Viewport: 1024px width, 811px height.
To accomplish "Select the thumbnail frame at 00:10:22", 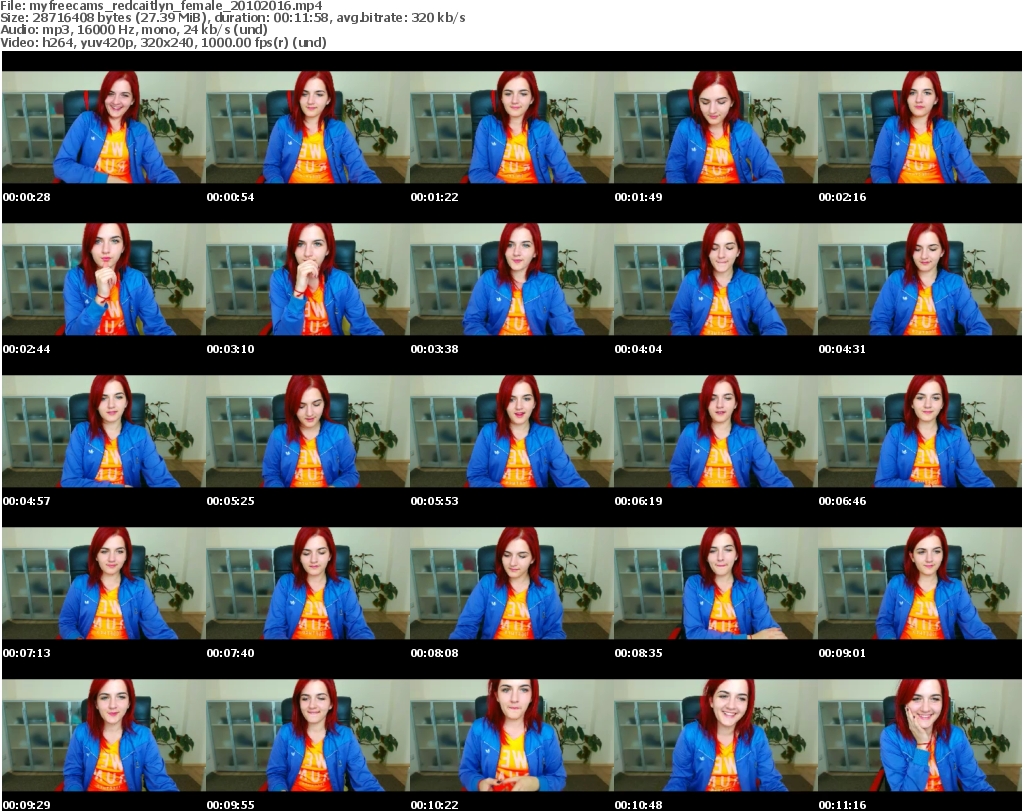I will 511,735.
